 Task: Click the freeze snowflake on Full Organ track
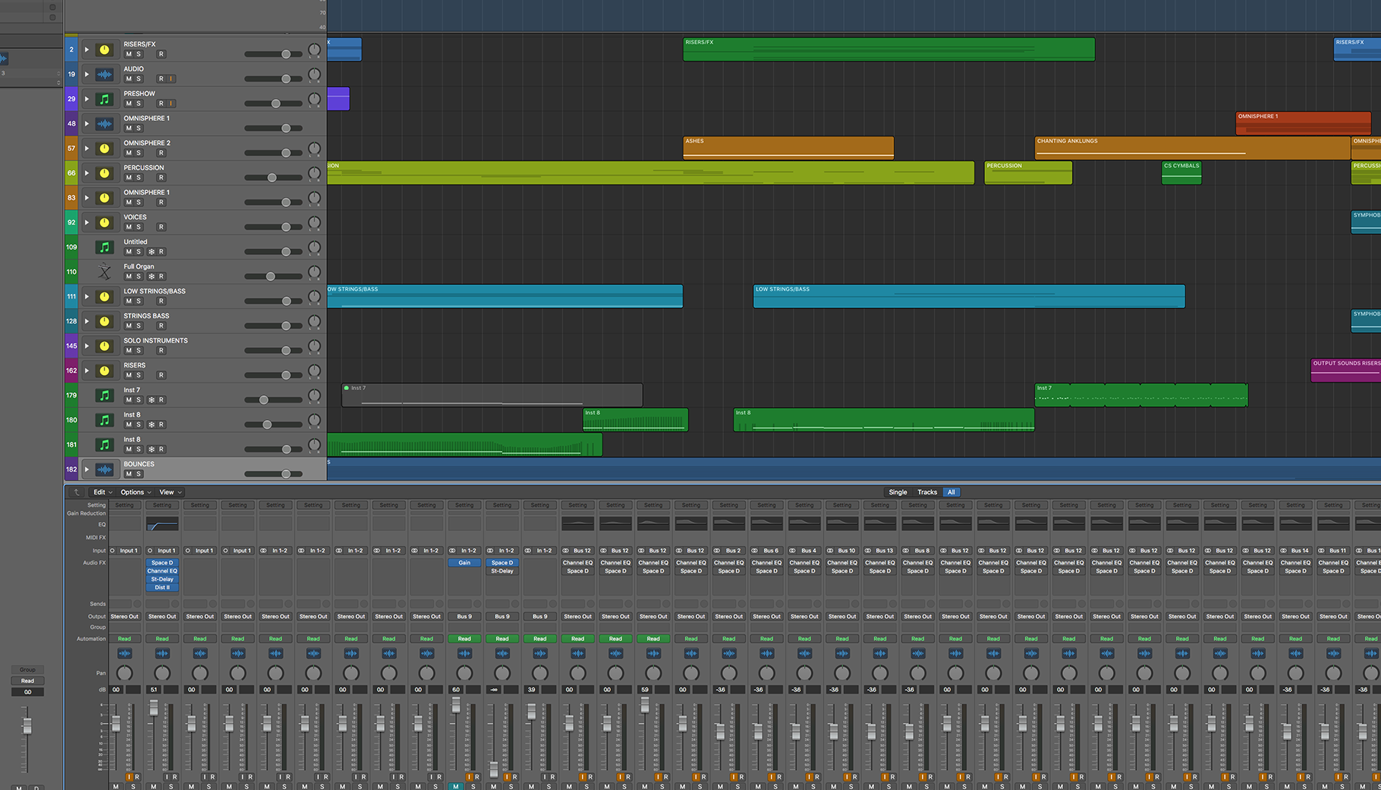[x=151, y=276]
